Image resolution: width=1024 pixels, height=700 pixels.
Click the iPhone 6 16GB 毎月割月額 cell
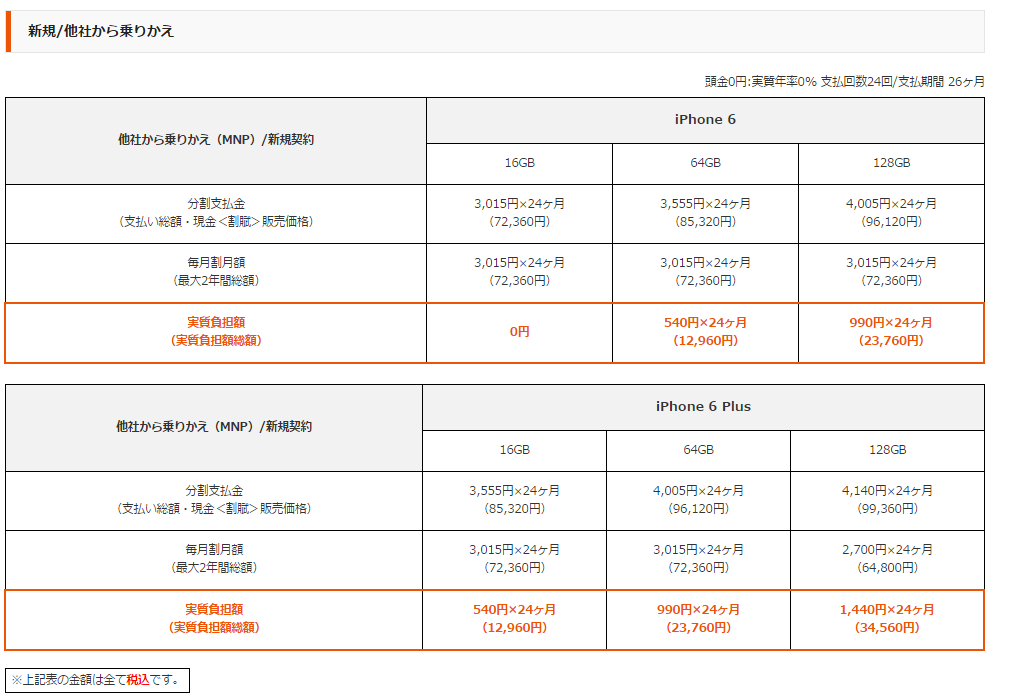(x=520, y=272)
